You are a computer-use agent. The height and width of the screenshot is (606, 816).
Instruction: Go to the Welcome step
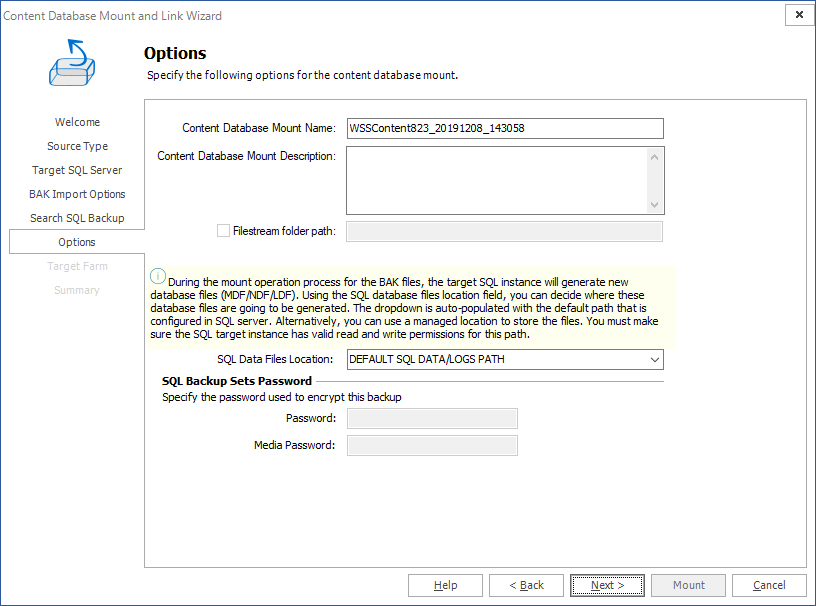(x=77, y=122)
